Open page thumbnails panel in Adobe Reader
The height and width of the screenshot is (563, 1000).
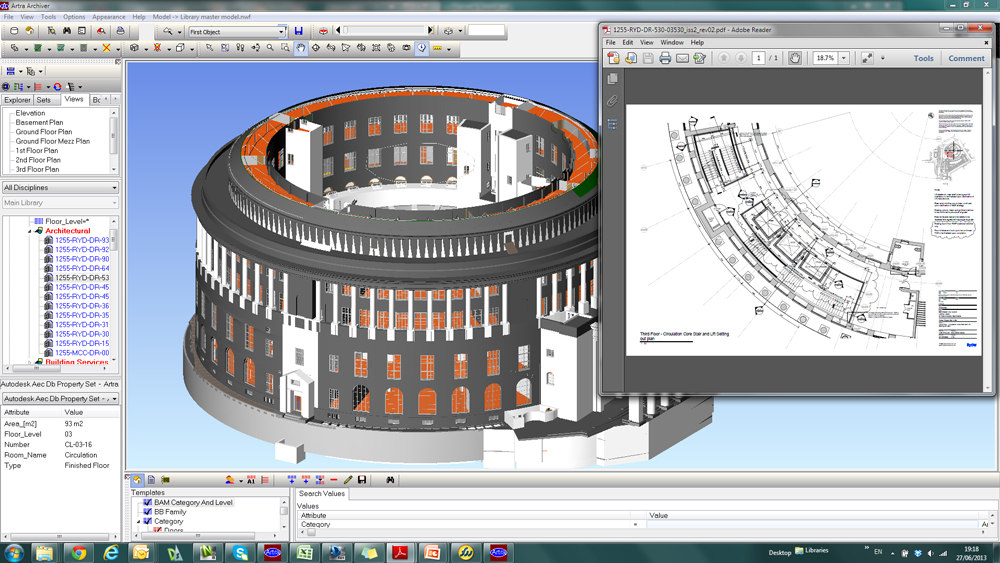tap(612, 78)
